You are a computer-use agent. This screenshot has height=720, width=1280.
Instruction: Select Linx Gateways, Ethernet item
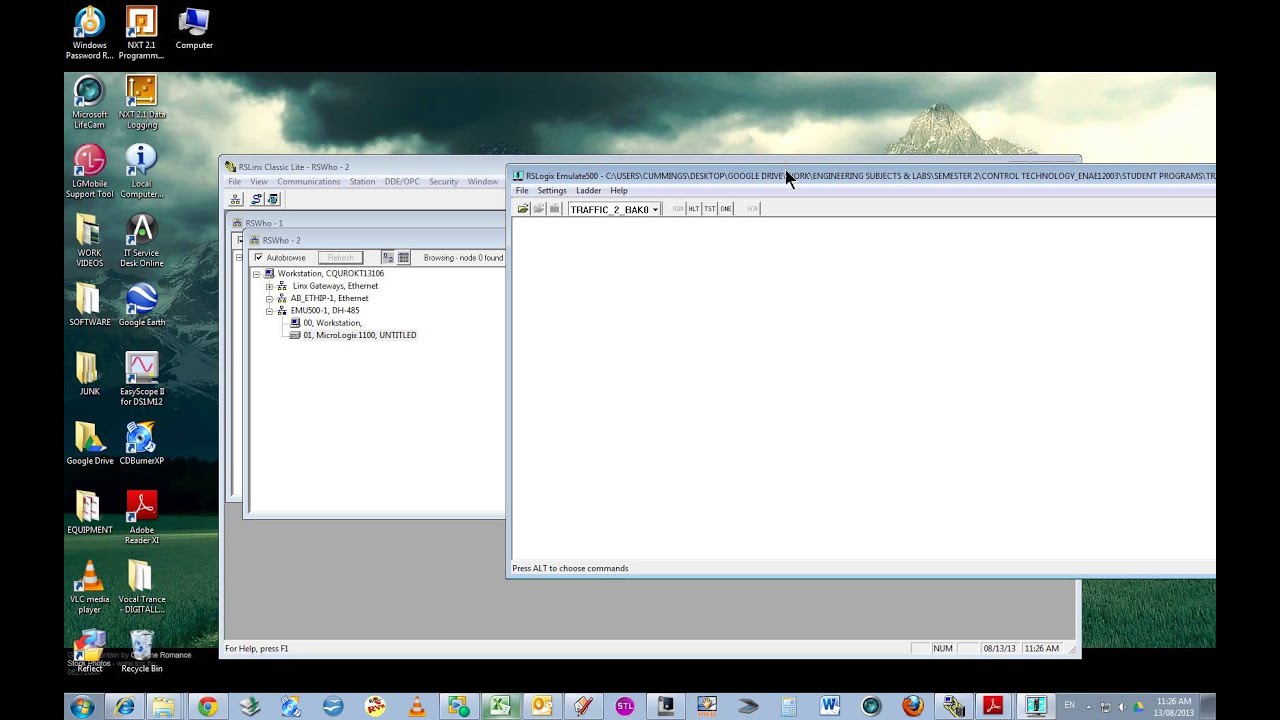[x=335, y=286]
